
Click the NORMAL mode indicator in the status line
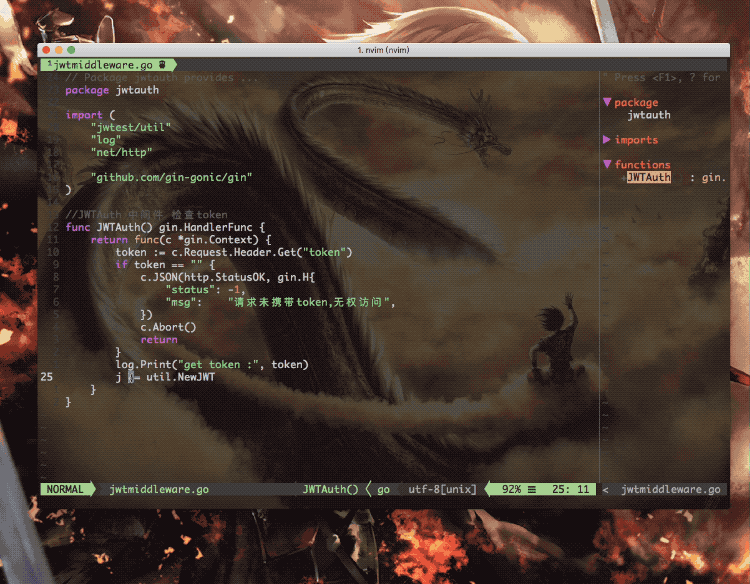coord(65,489)
